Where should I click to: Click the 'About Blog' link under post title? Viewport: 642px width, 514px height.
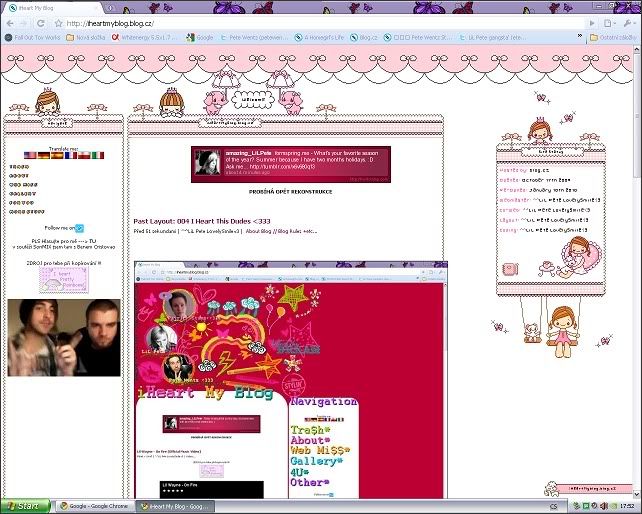262,231
